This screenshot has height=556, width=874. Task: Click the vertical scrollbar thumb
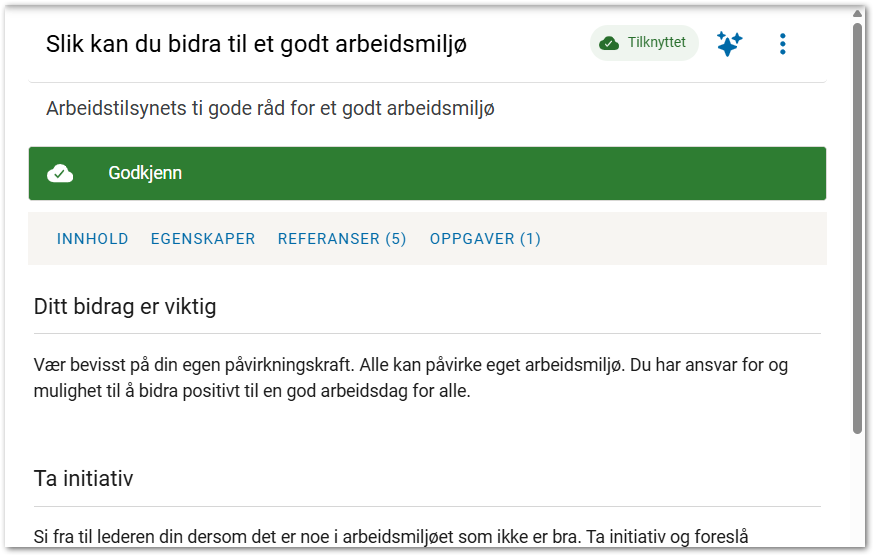(x=857, y=230)
